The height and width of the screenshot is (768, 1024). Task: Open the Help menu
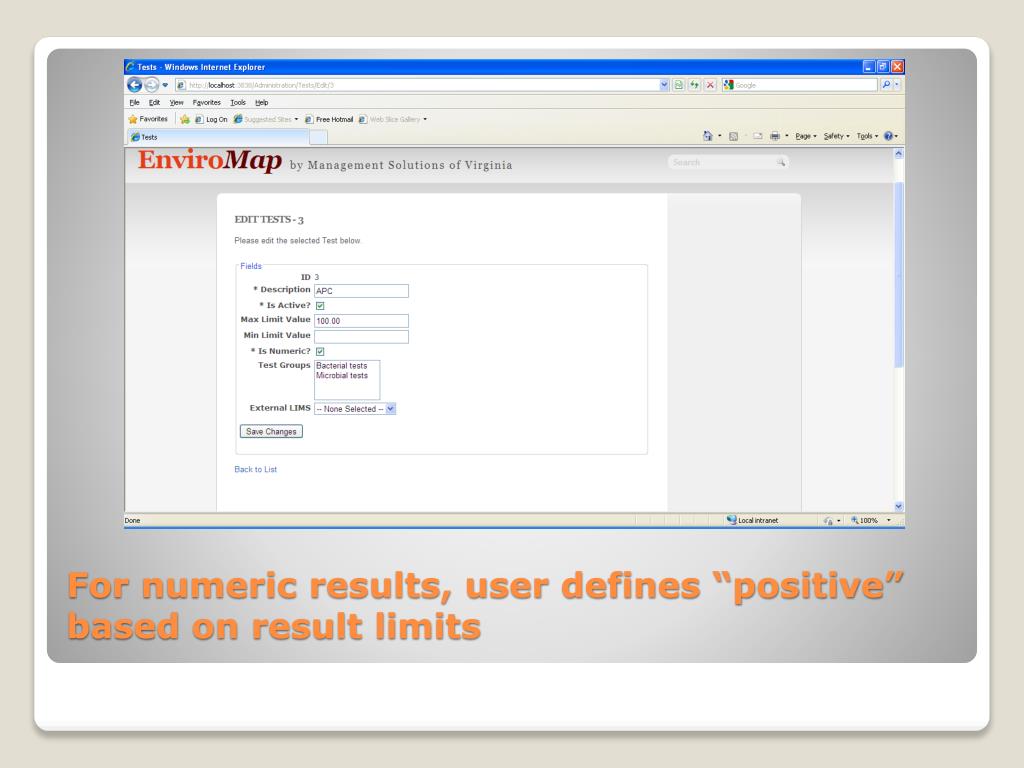click(x=261, y=103)
